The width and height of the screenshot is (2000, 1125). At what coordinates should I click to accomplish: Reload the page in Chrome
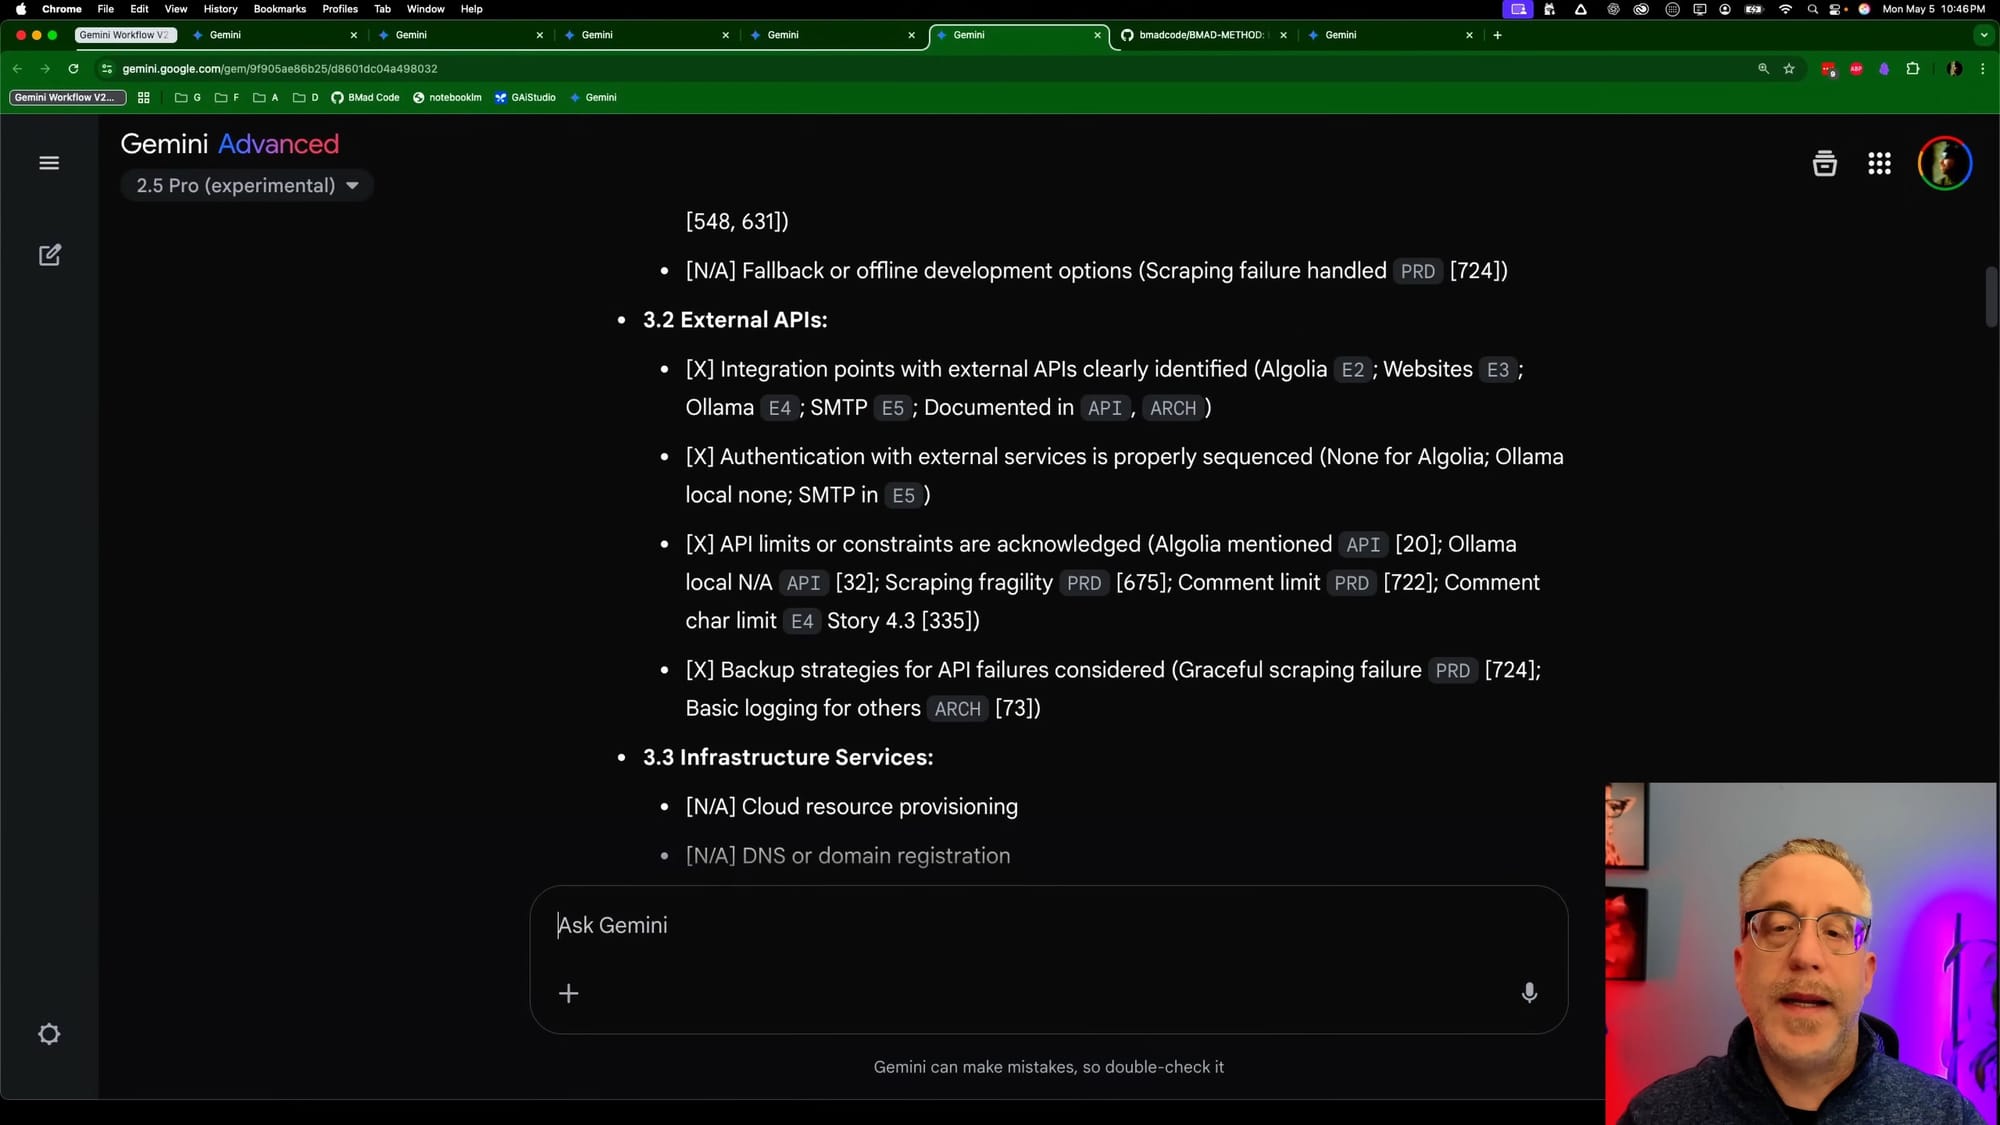tap(73, 69)
